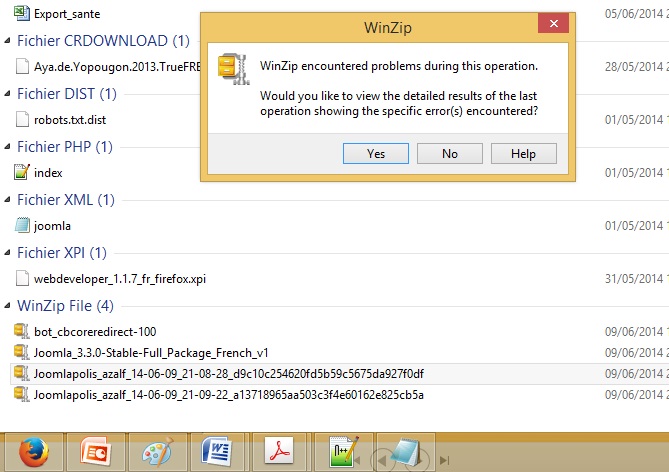The image size is (669, 472).
Task: Collapse the Fichier XPI group arrow
Action: pos(7,253)
